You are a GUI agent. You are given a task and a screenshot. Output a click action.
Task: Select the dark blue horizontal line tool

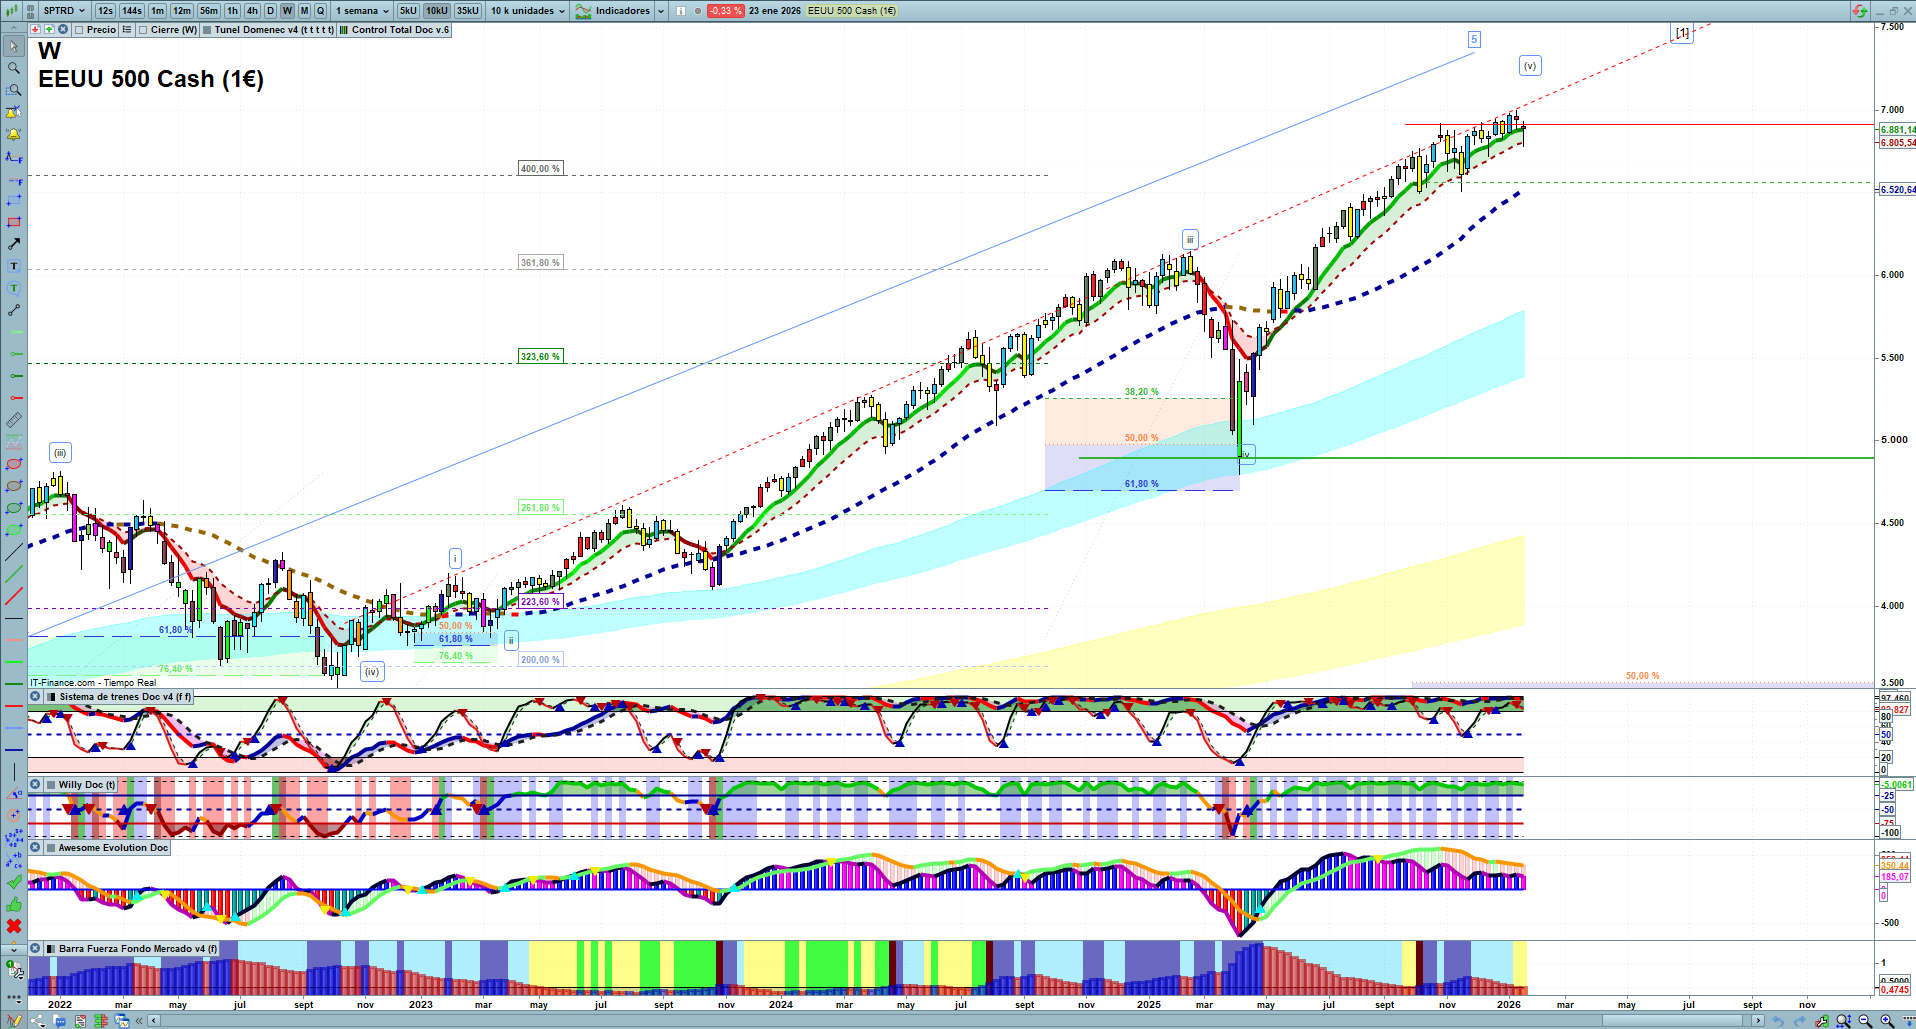14,750
